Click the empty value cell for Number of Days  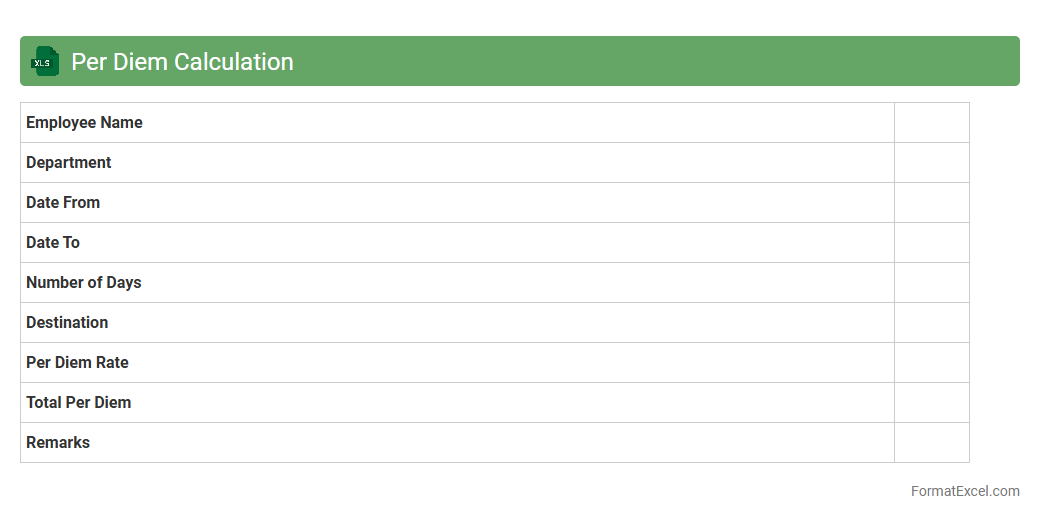tap(931, 283)
